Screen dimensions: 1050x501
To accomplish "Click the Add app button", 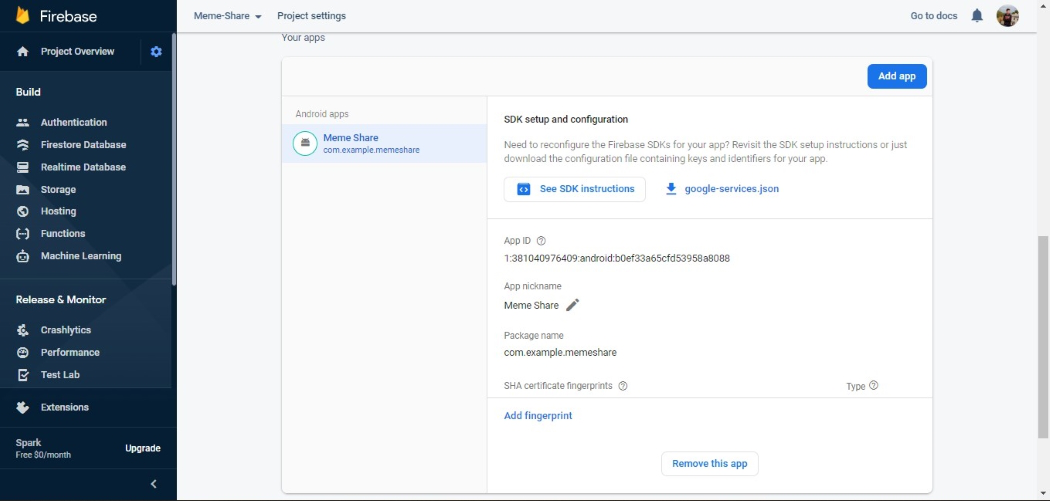I will click(897, 76).
